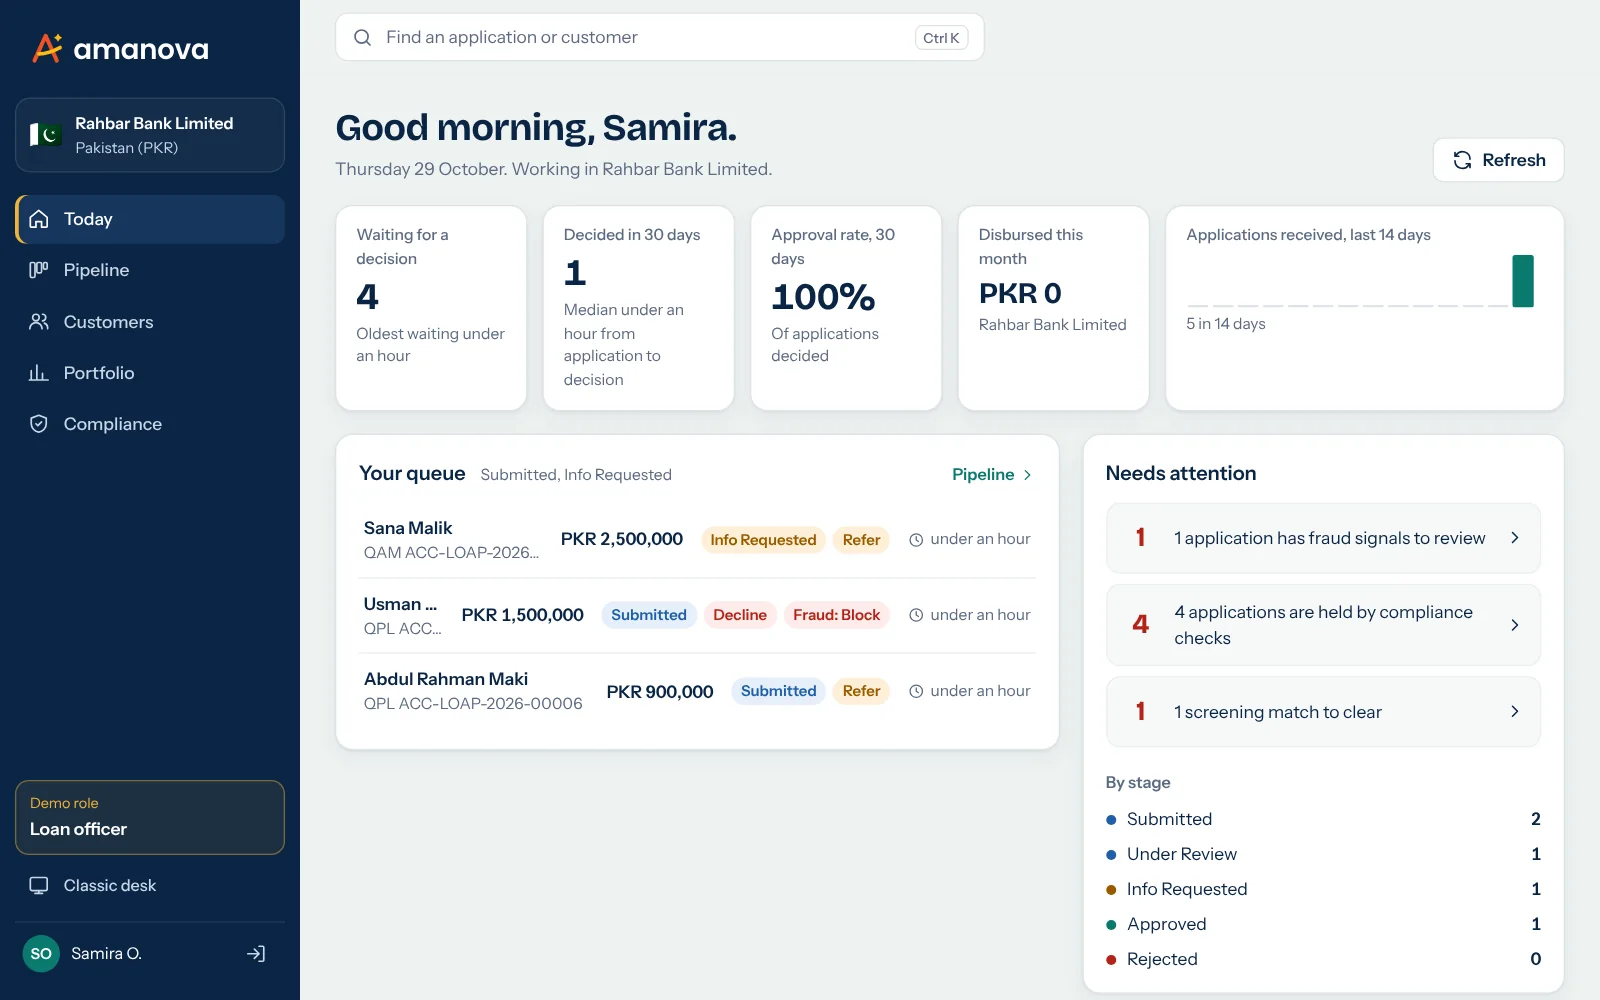Open the Today menu item
Viewport: 1600px width, 1000px height.
tap(150, 219)
